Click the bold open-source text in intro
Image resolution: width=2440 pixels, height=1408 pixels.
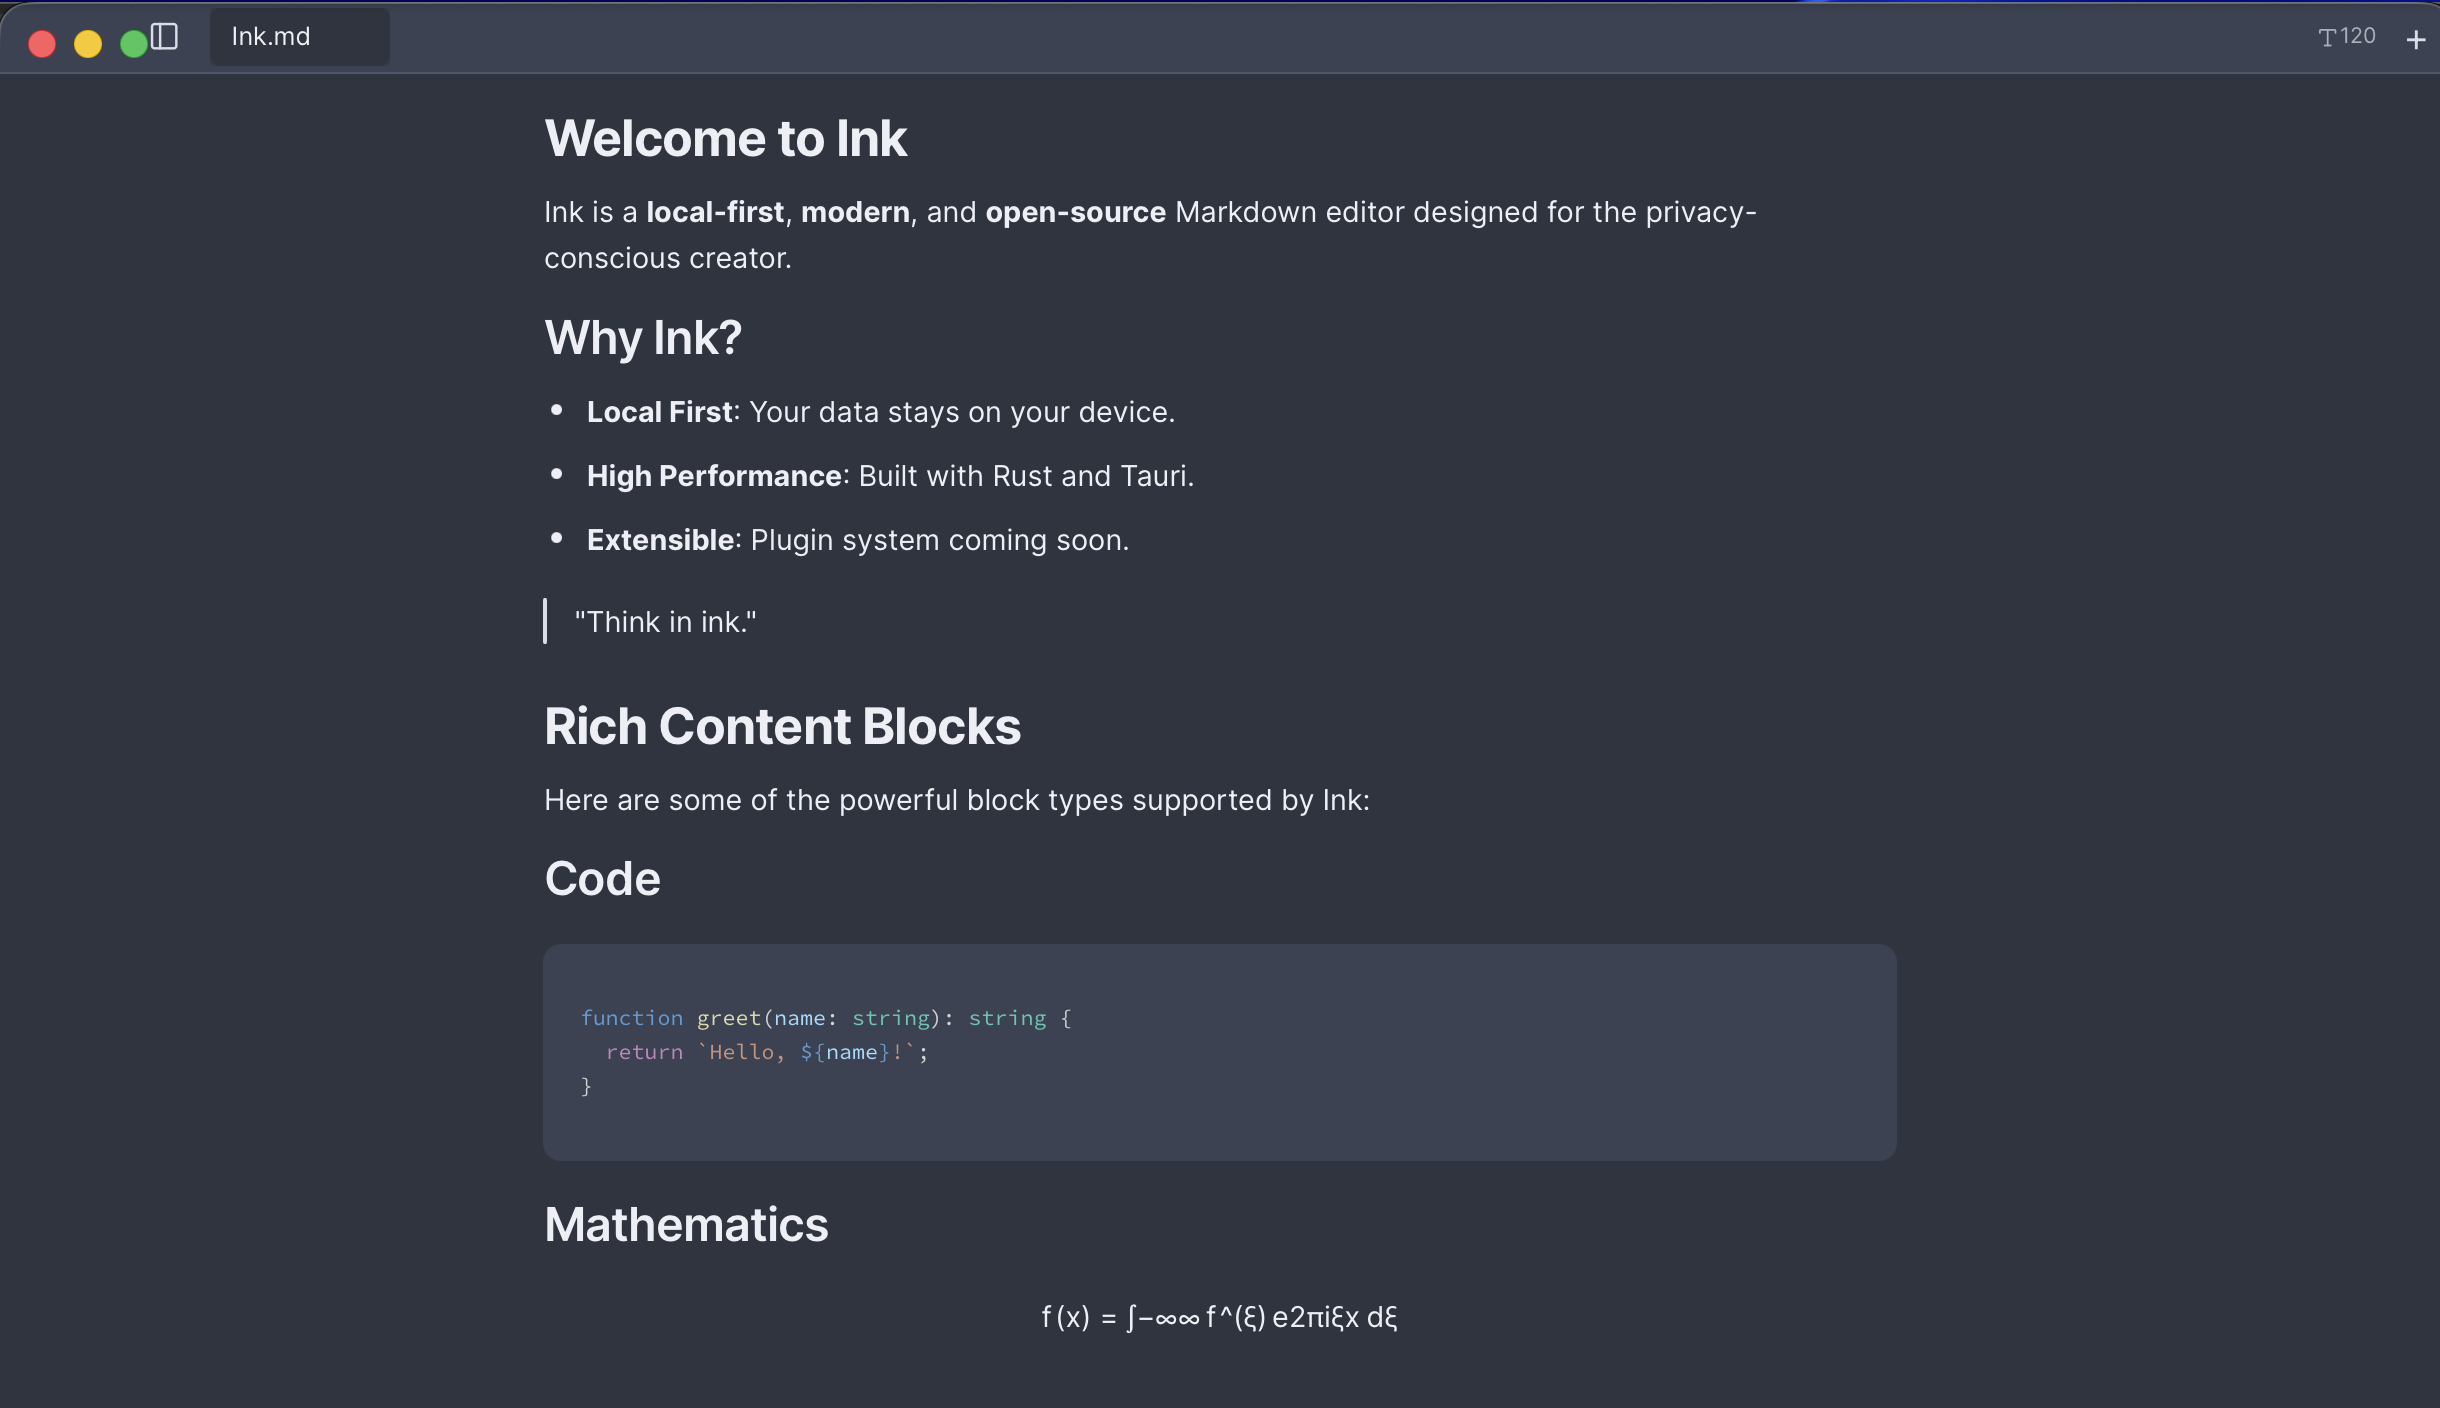click(x=1075, y=212)
